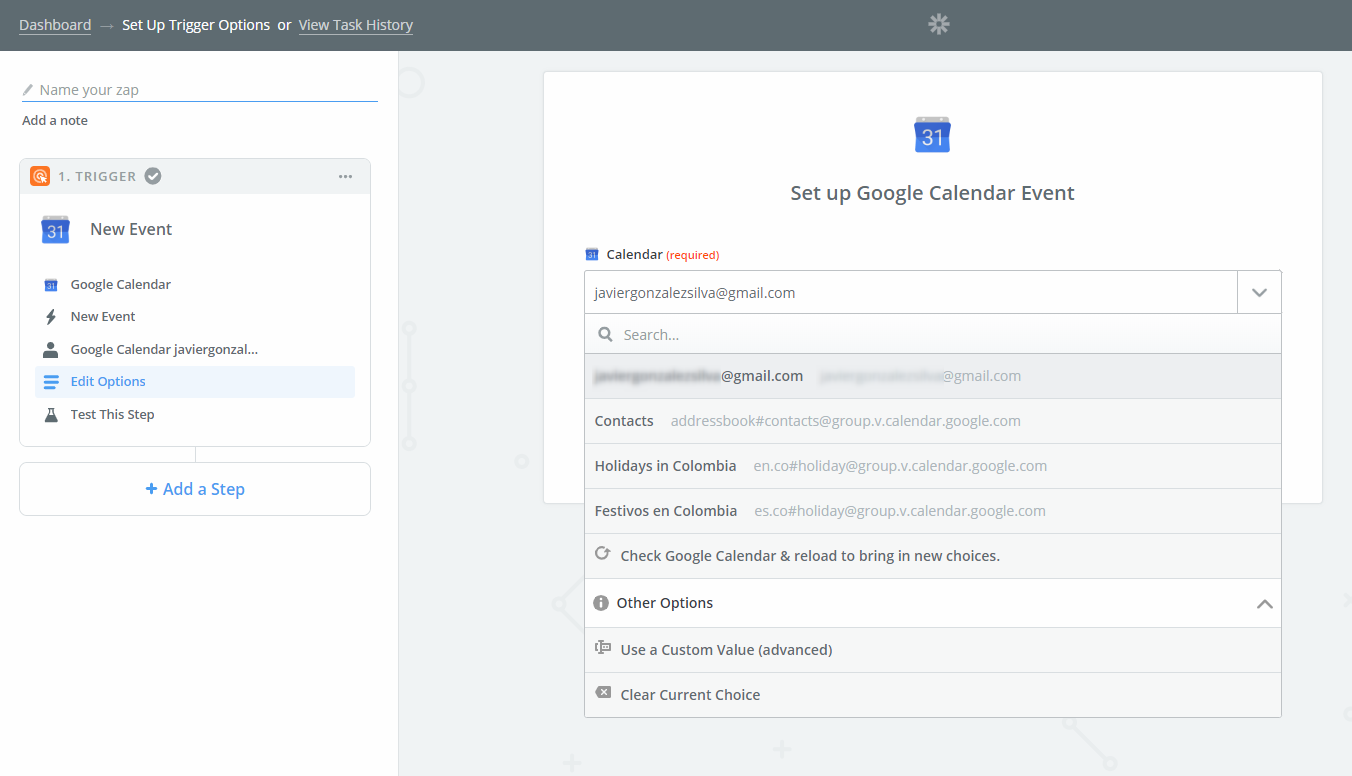
Task: Select the Holidays in Colombia calendar
Action: [x=665, y=466]
